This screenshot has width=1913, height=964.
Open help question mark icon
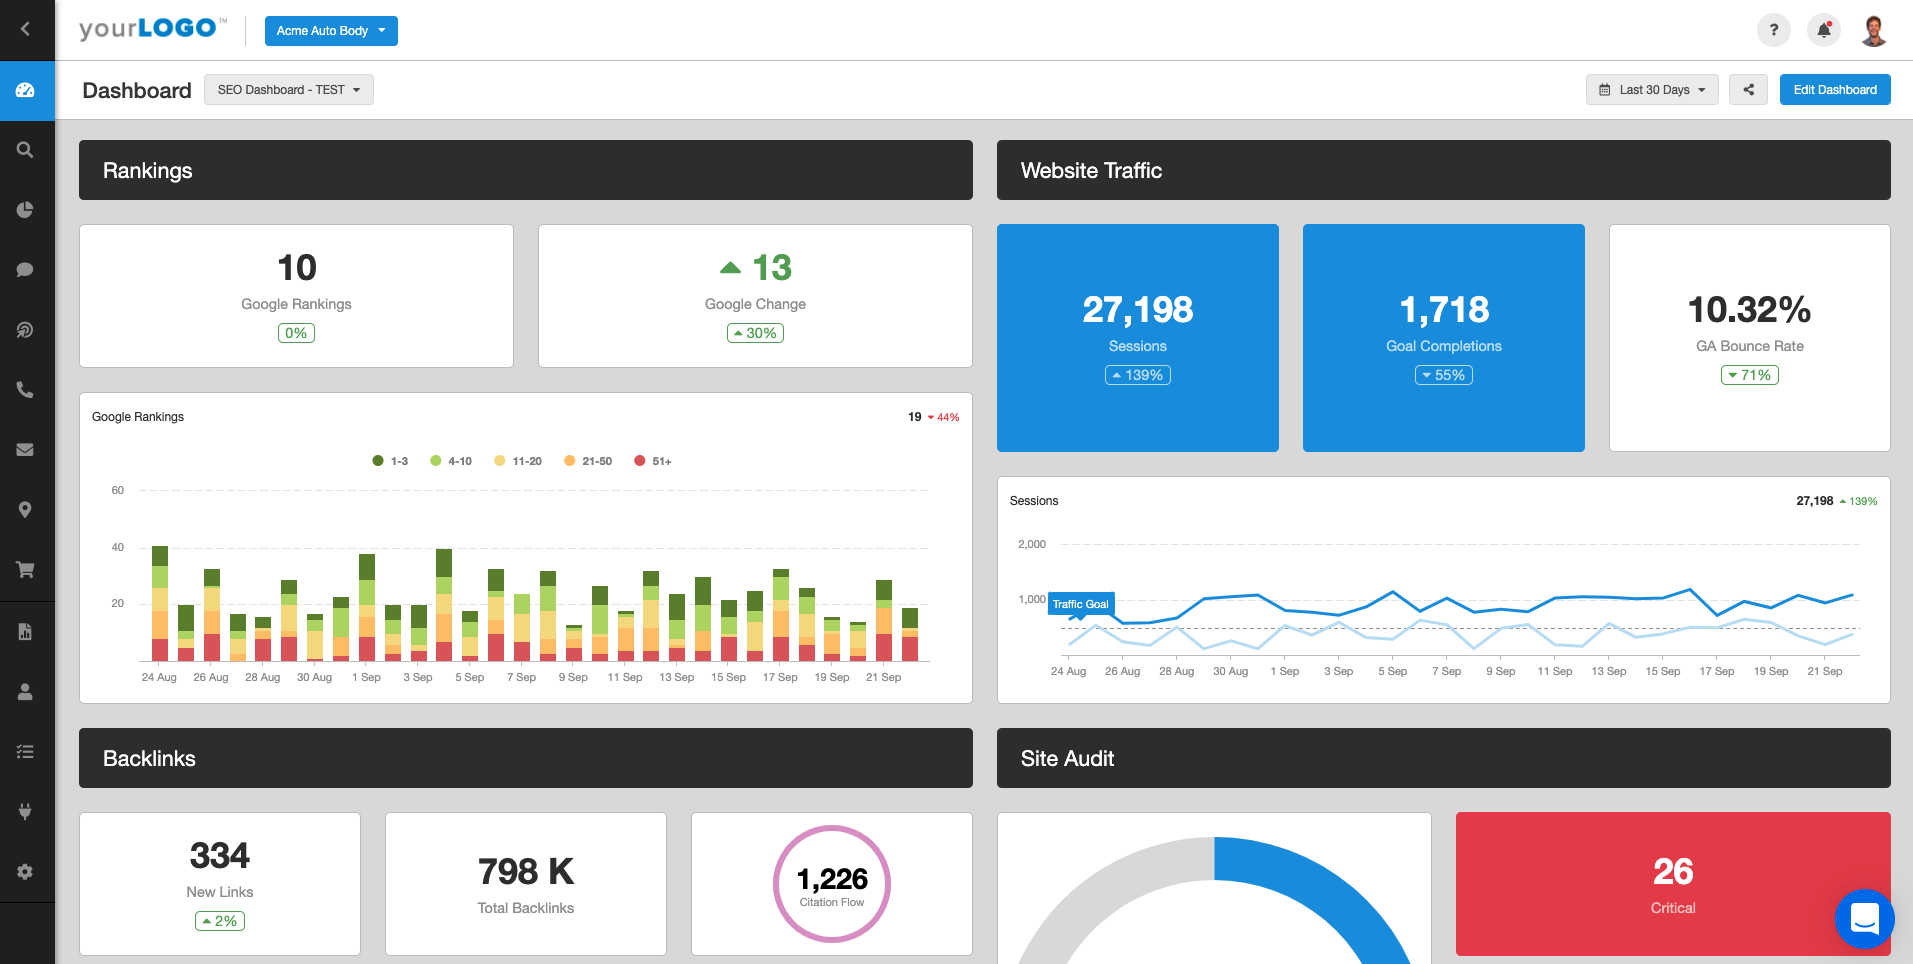(1774, 30)
